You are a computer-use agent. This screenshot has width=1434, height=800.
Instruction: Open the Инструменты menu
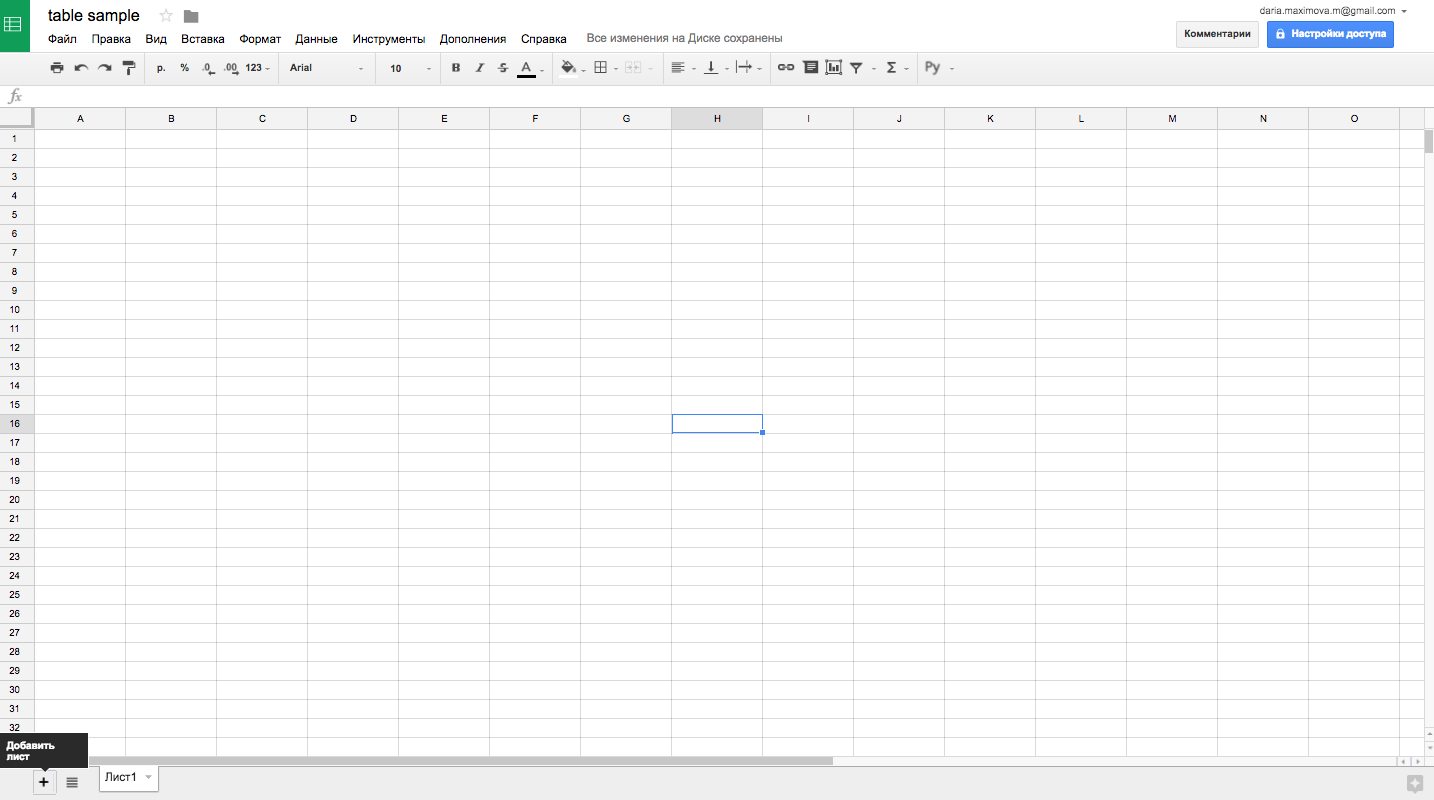pyautogui.click(x=389, y=39)
